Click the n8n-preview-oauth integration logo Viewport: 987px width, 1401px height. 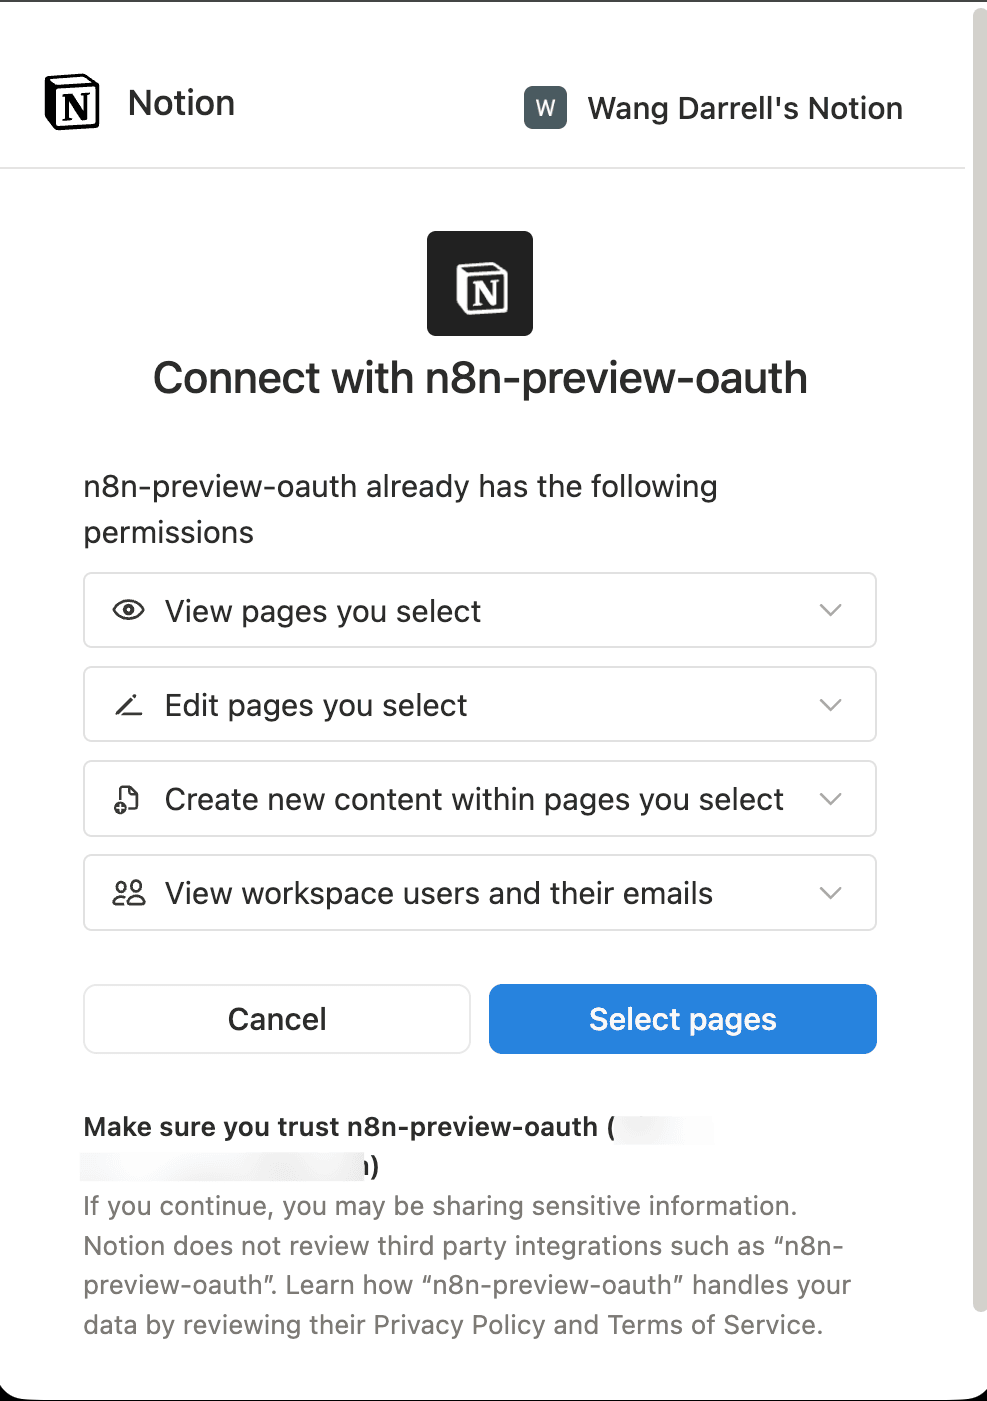pos(480,284)
